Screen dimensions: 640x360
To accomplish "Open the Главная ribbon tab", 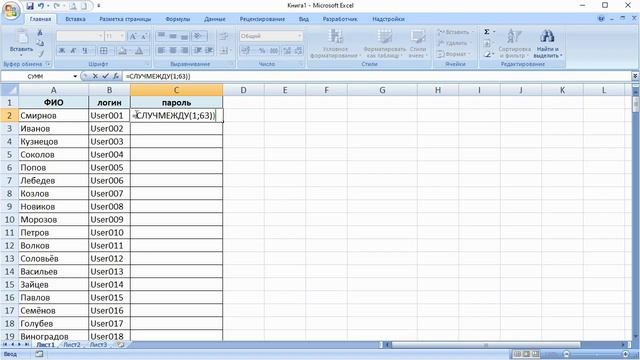I will [40, 19].
